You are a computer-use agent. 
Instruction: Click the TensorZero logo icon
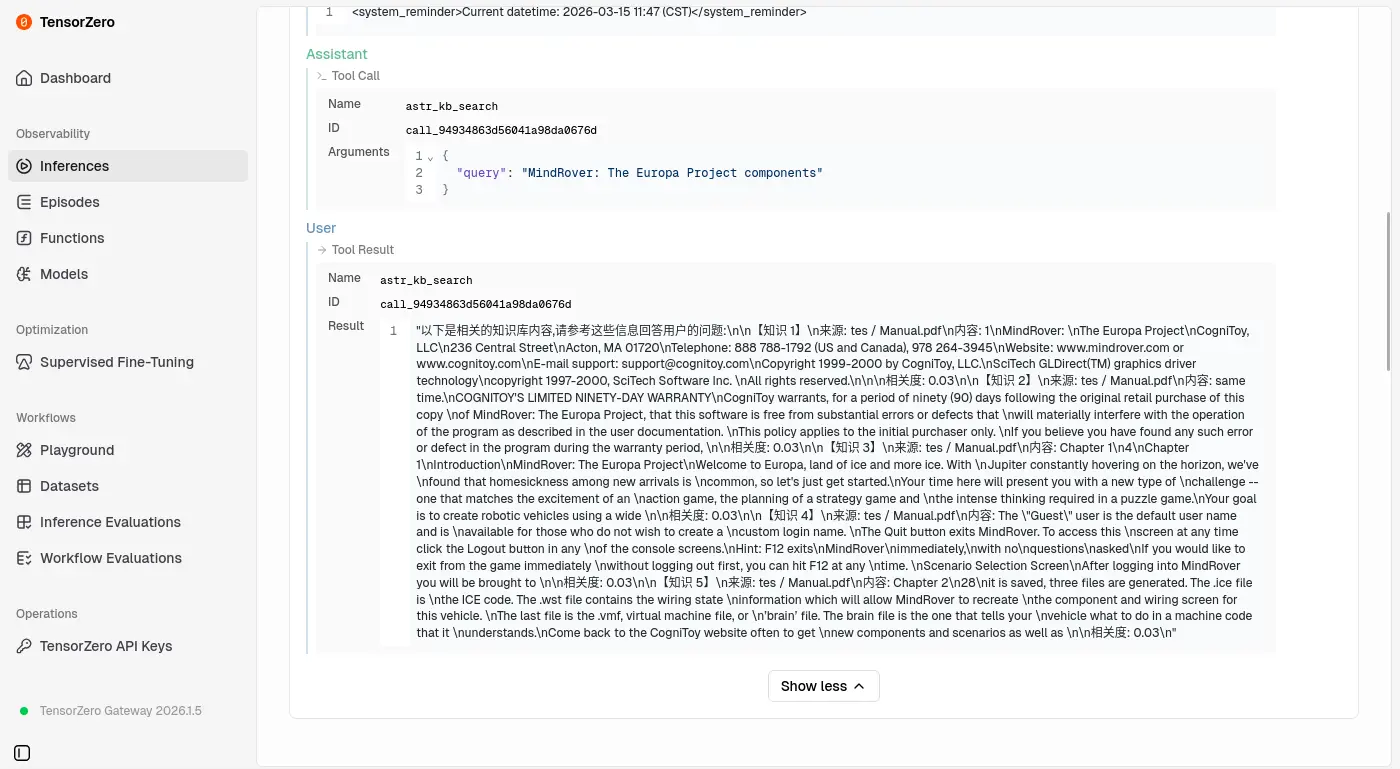24,22
